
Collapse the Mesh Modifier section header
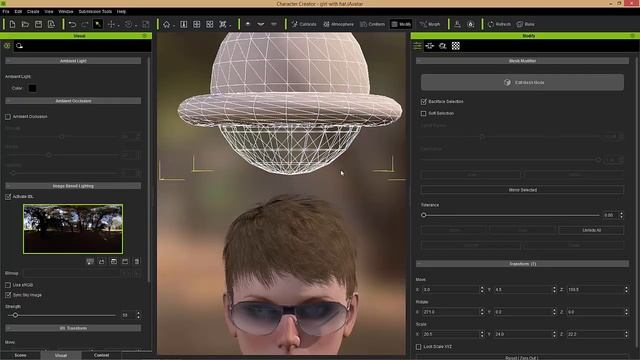point(522,61)
